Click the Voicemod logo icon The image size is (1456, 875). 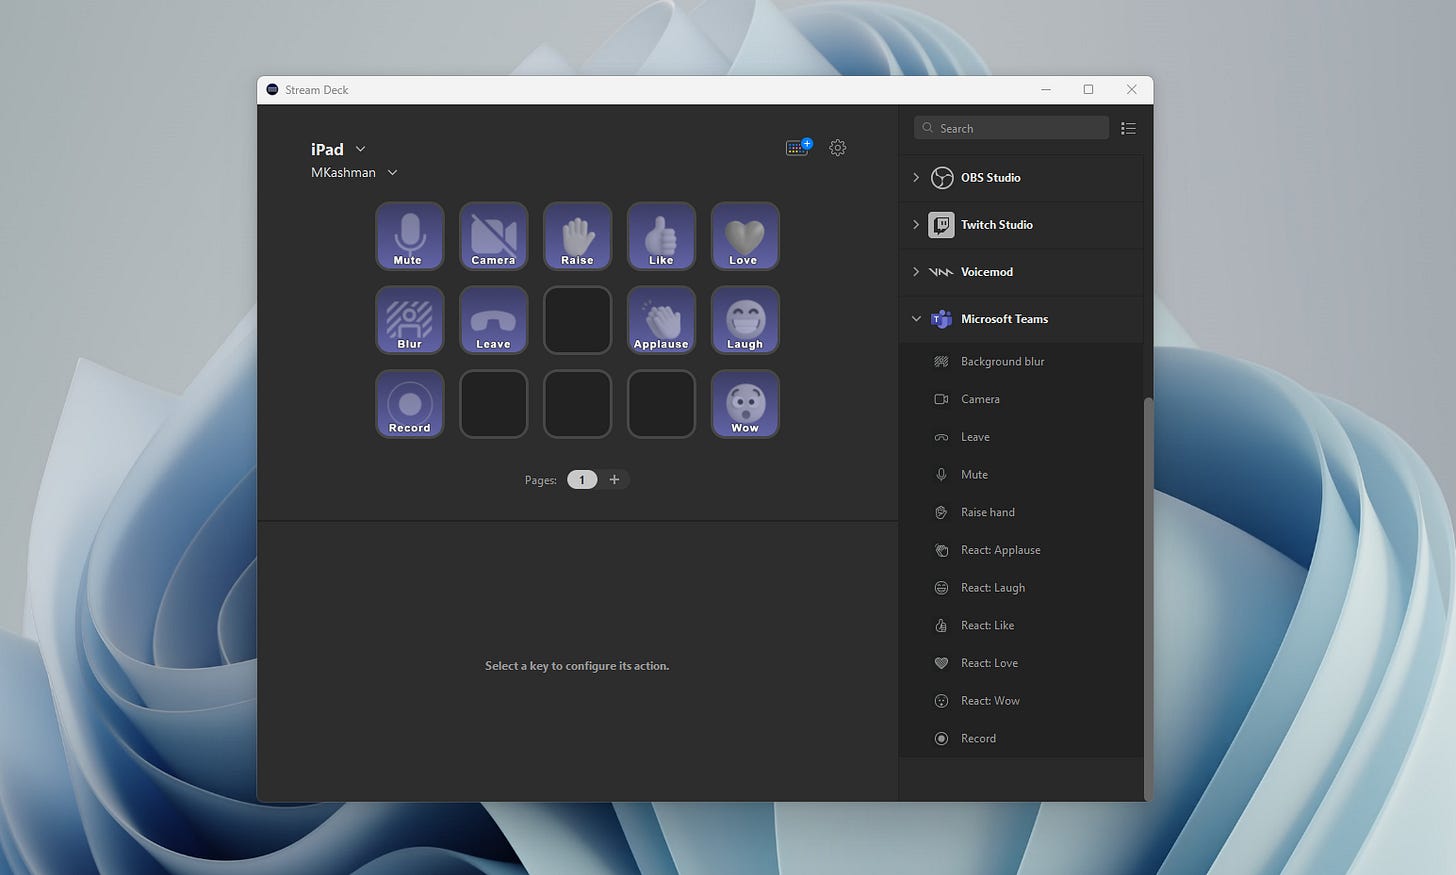941,272
